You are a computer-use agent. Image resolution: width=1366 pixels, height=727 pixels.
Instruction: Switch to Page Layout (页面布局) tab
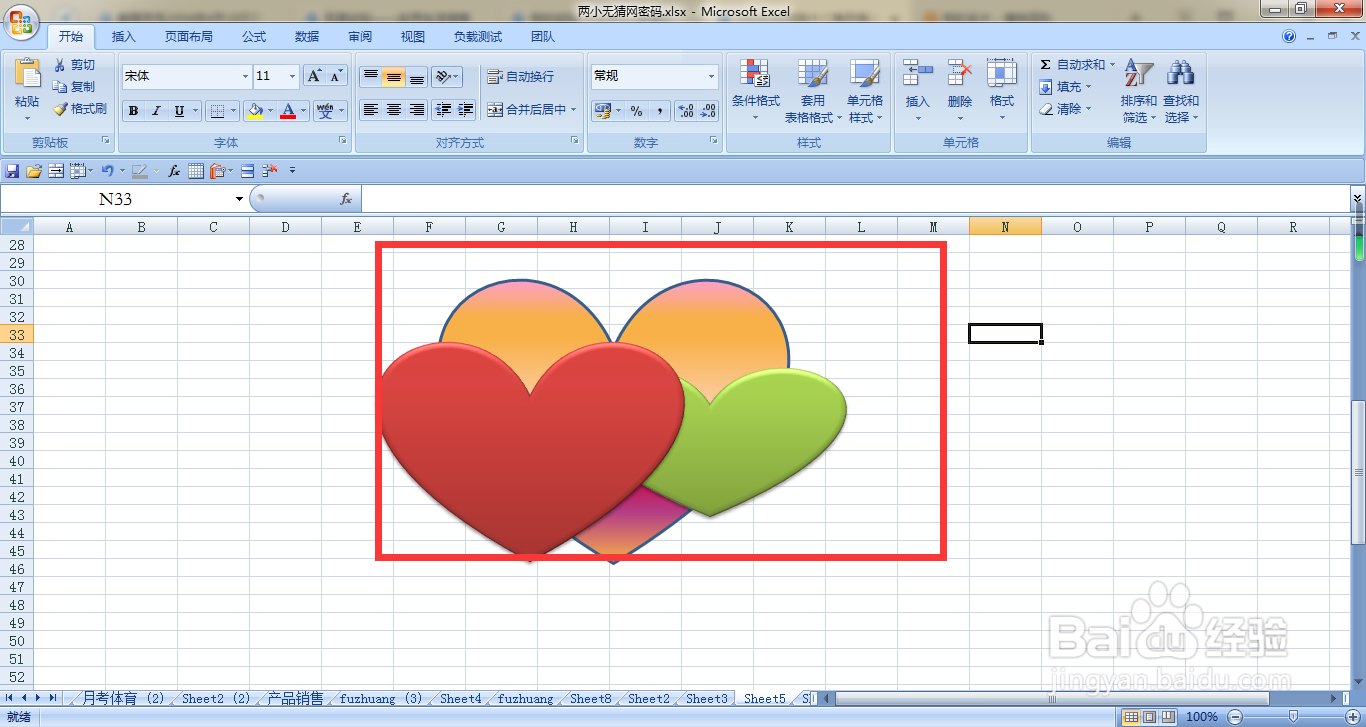click(x=189, y=37)
